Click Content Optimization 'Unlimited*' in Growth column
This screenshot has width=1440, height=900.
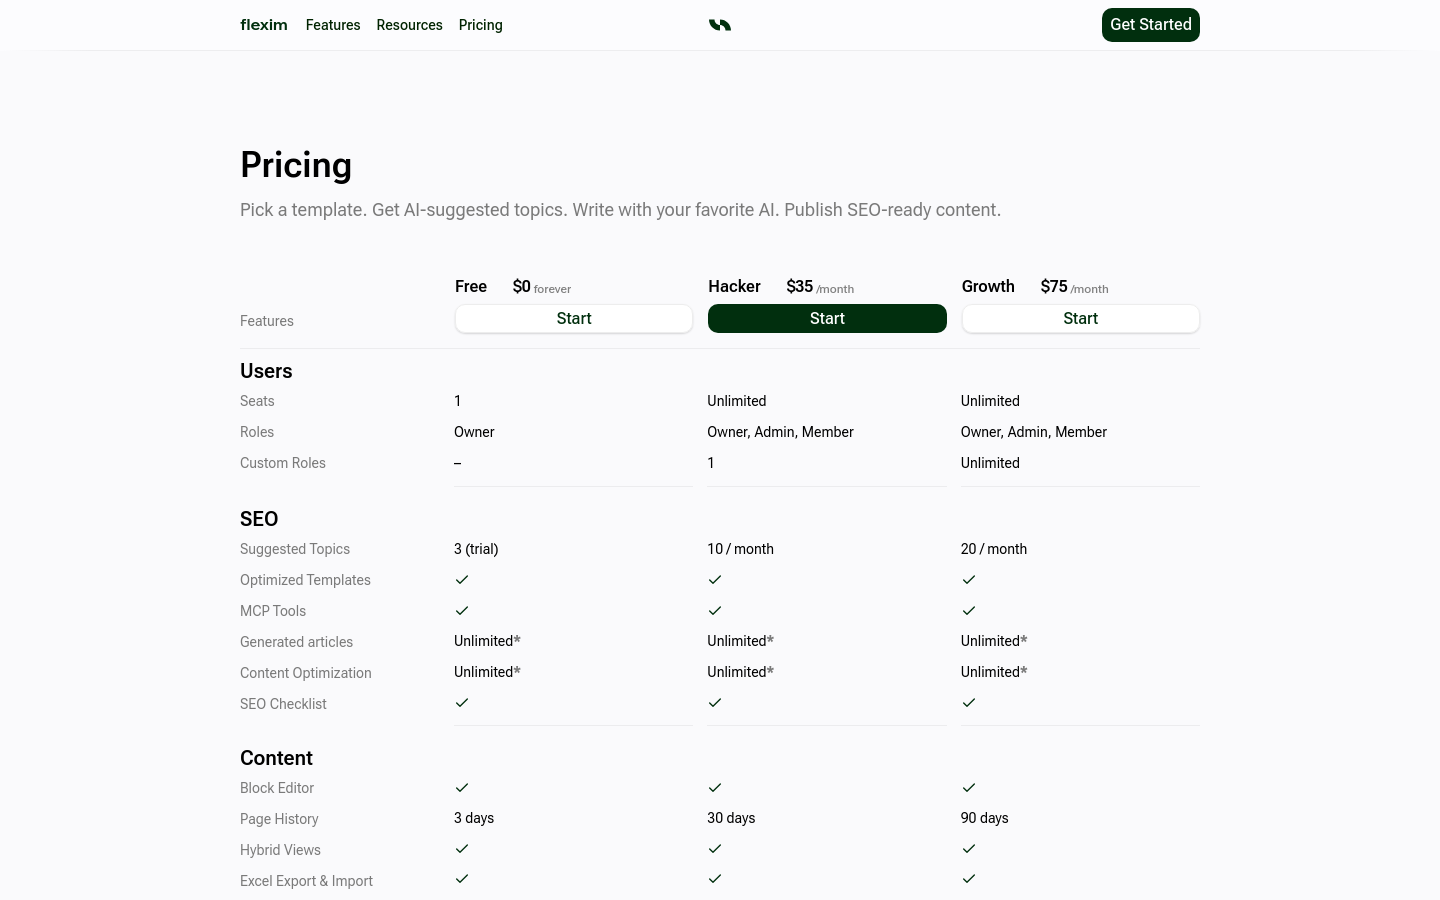[994, 672]
